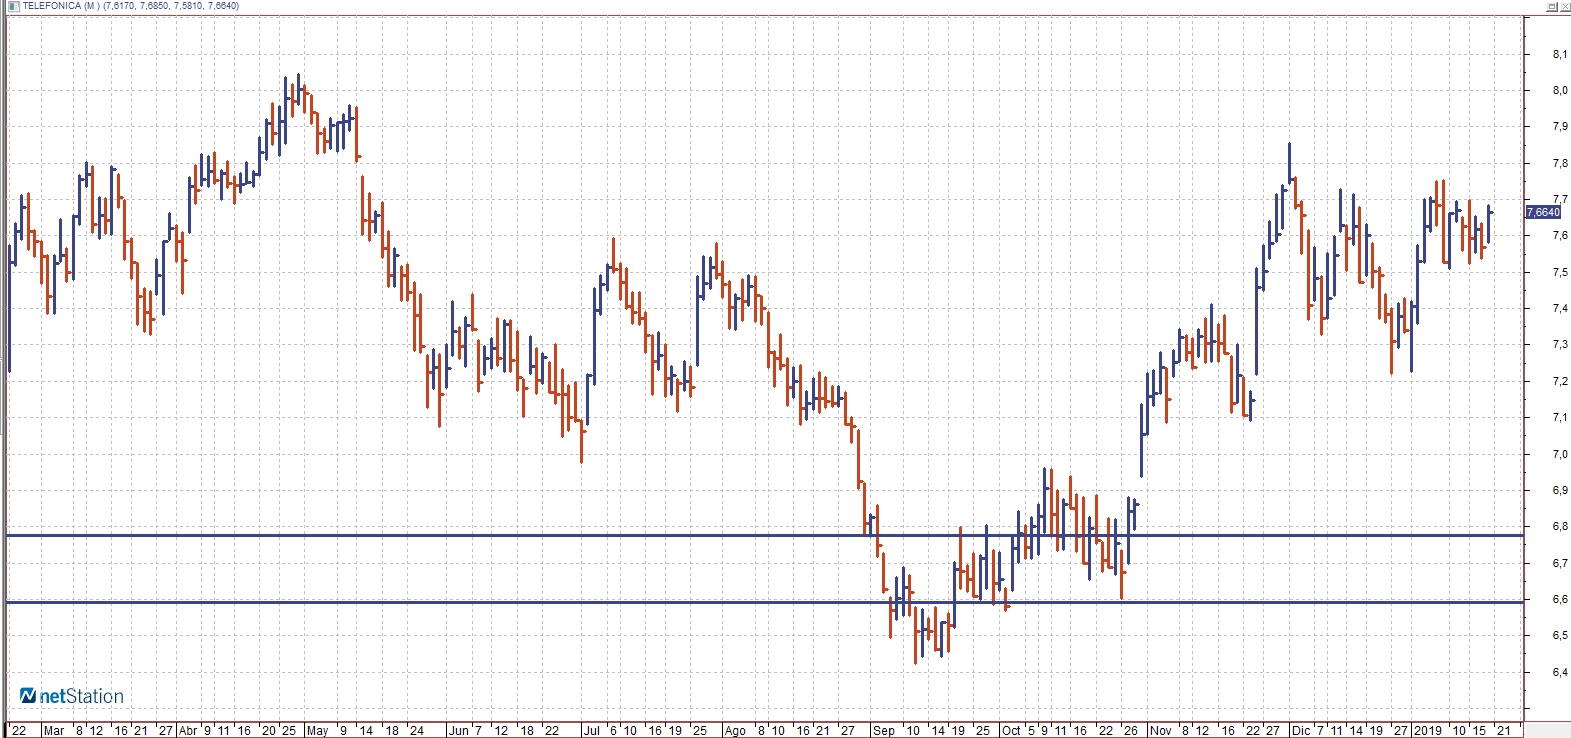Click the Jun label on the date axis
Image resolution: width=1571 pixels, height=738 pixels.
pyautogui.click(x=458, y=731)
